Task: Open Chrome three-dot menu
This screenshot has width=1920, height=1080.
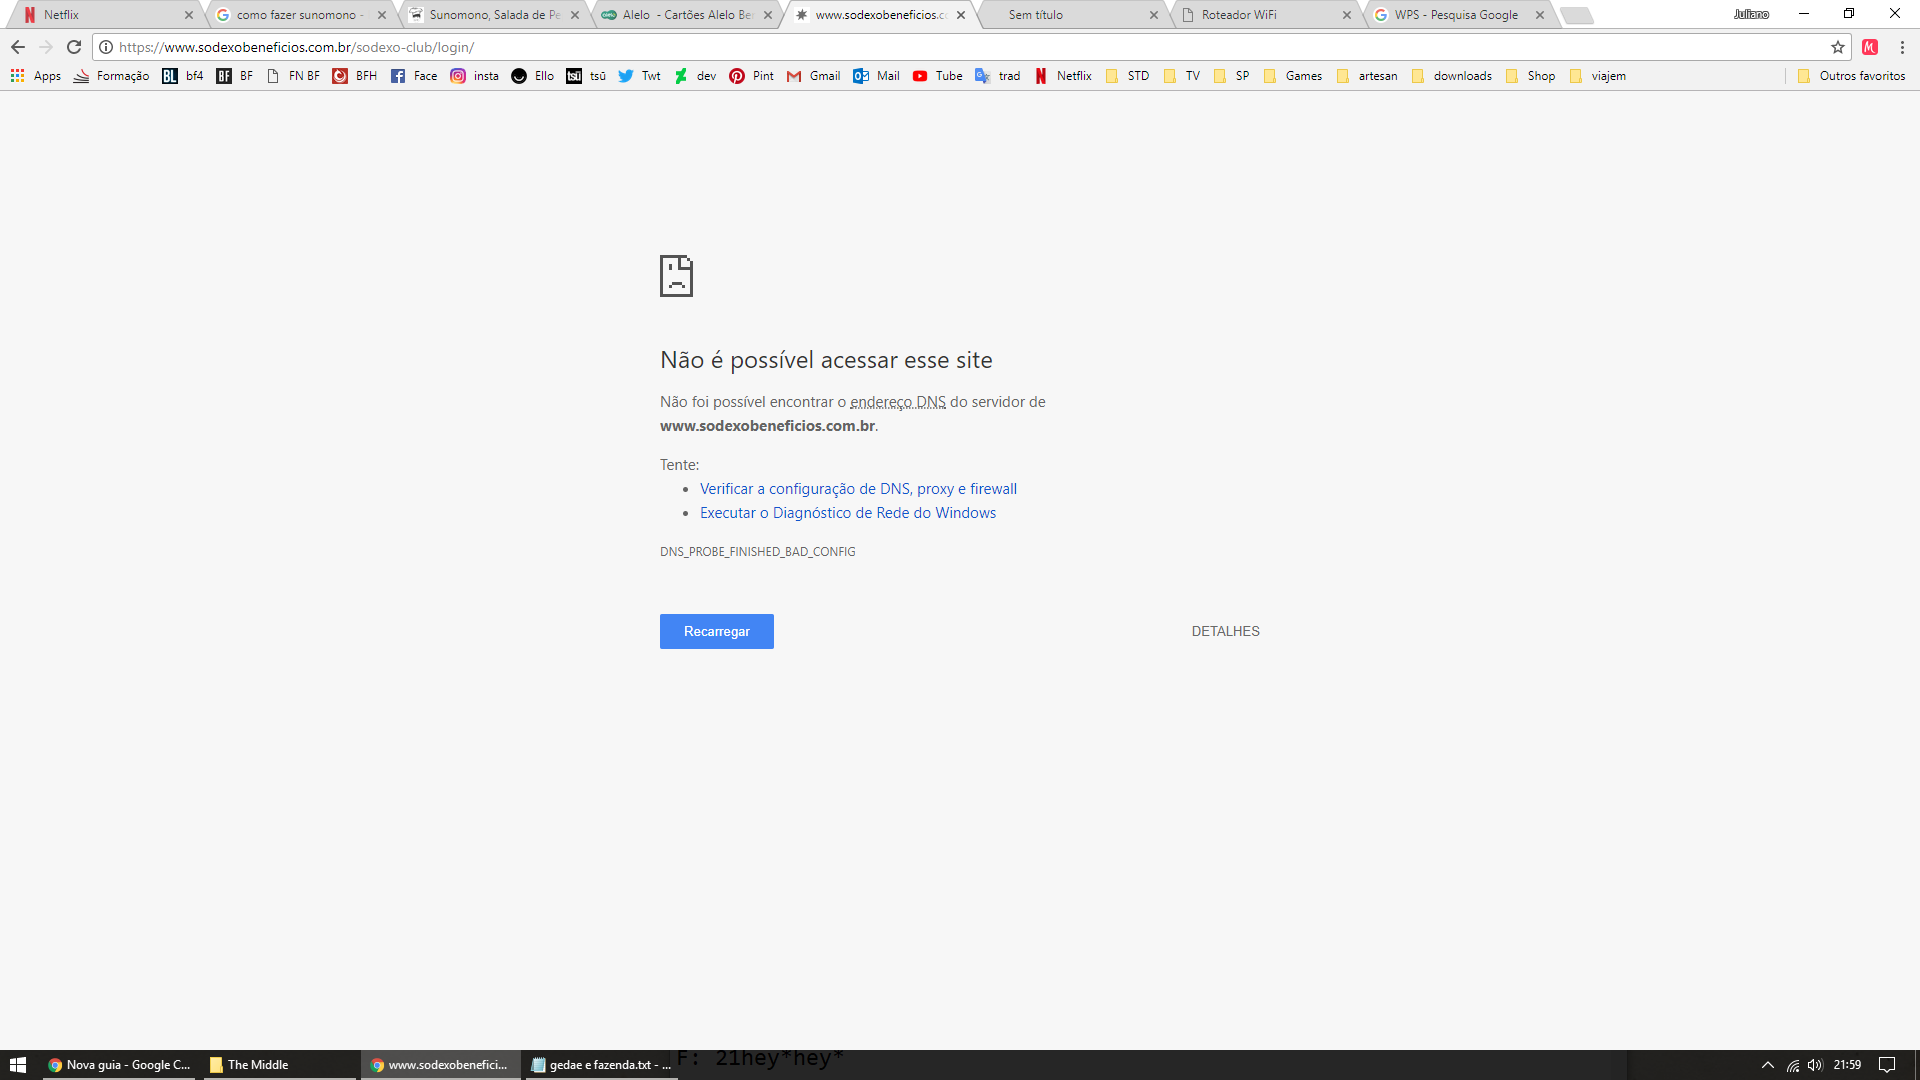Action: coord(1902,47)
